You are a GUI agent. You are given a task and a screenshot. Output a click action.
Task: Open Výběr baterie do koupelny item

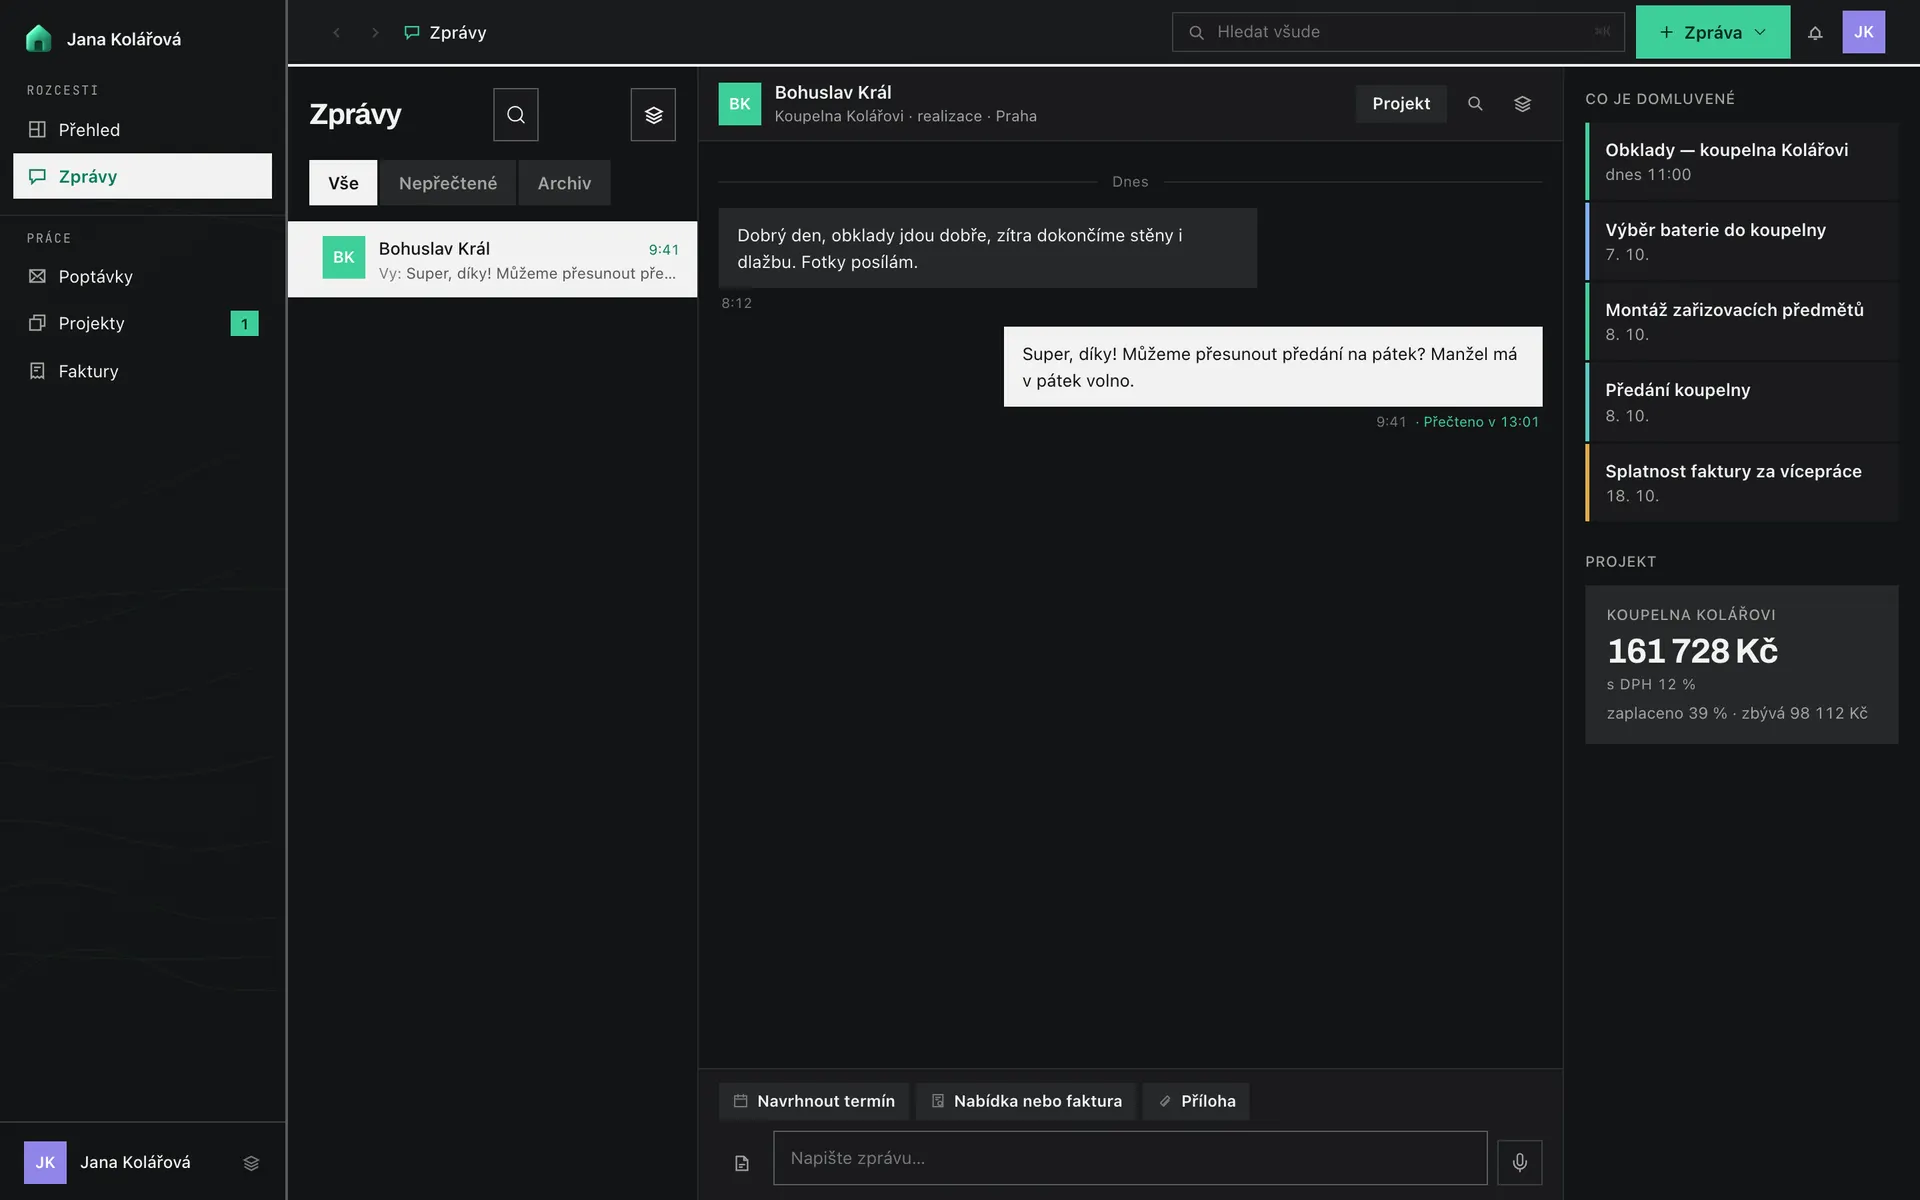click(x=1742, y=241)
